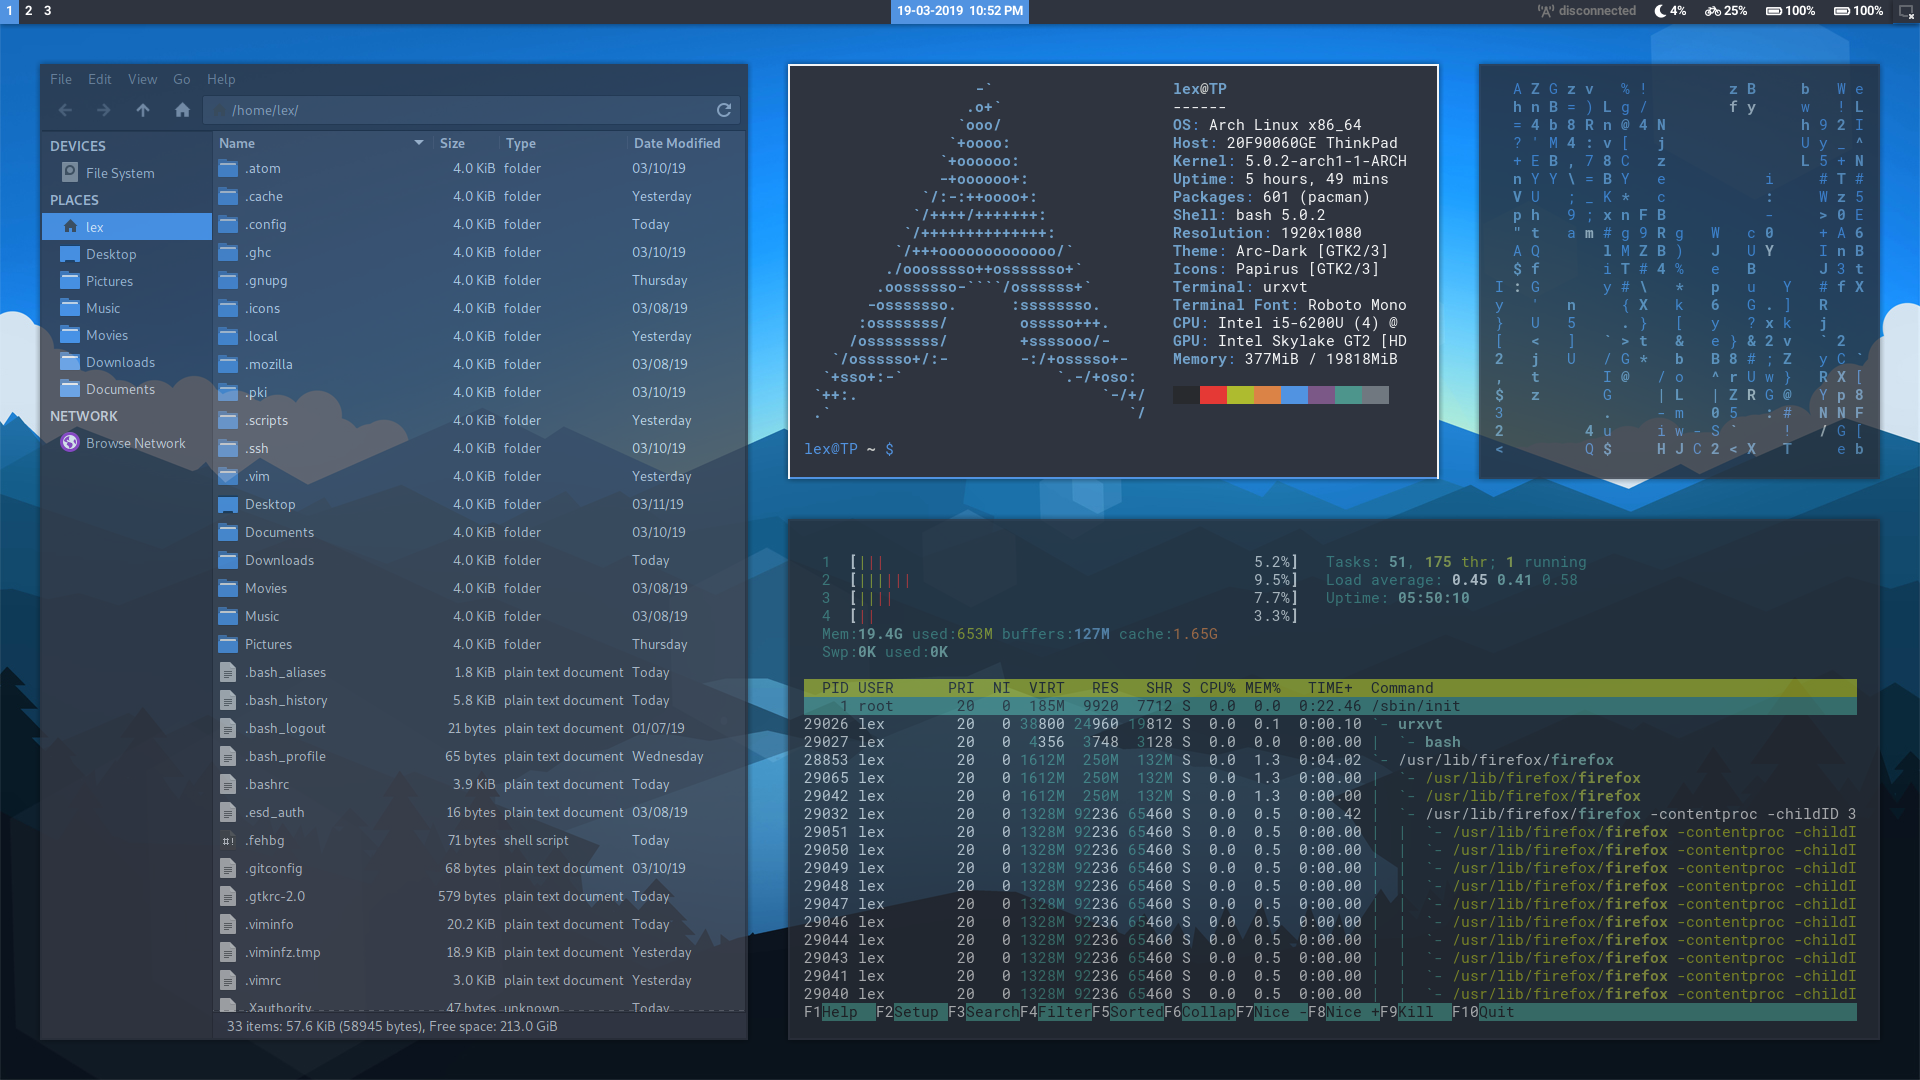Sort files by Date Modified column
The height and width of the screenshot is (1080, 1920).
point(676,143)
